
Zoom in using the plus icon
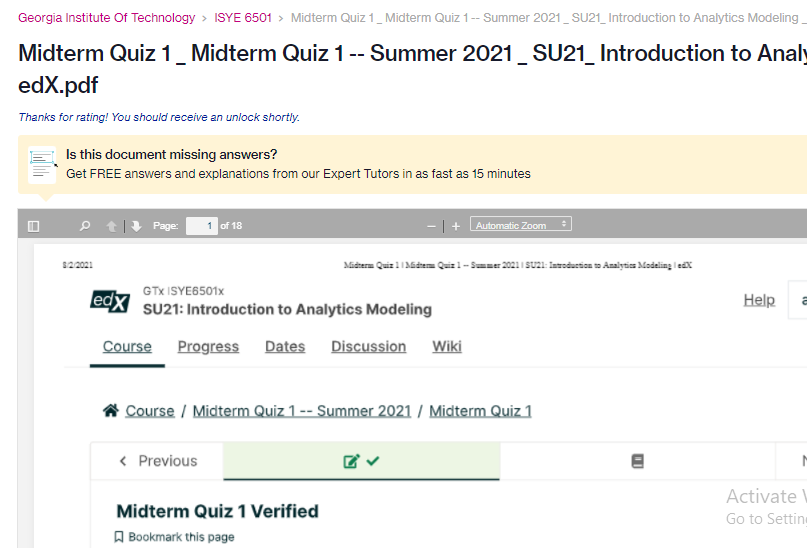pyautogui.click(x=455, y=226)
